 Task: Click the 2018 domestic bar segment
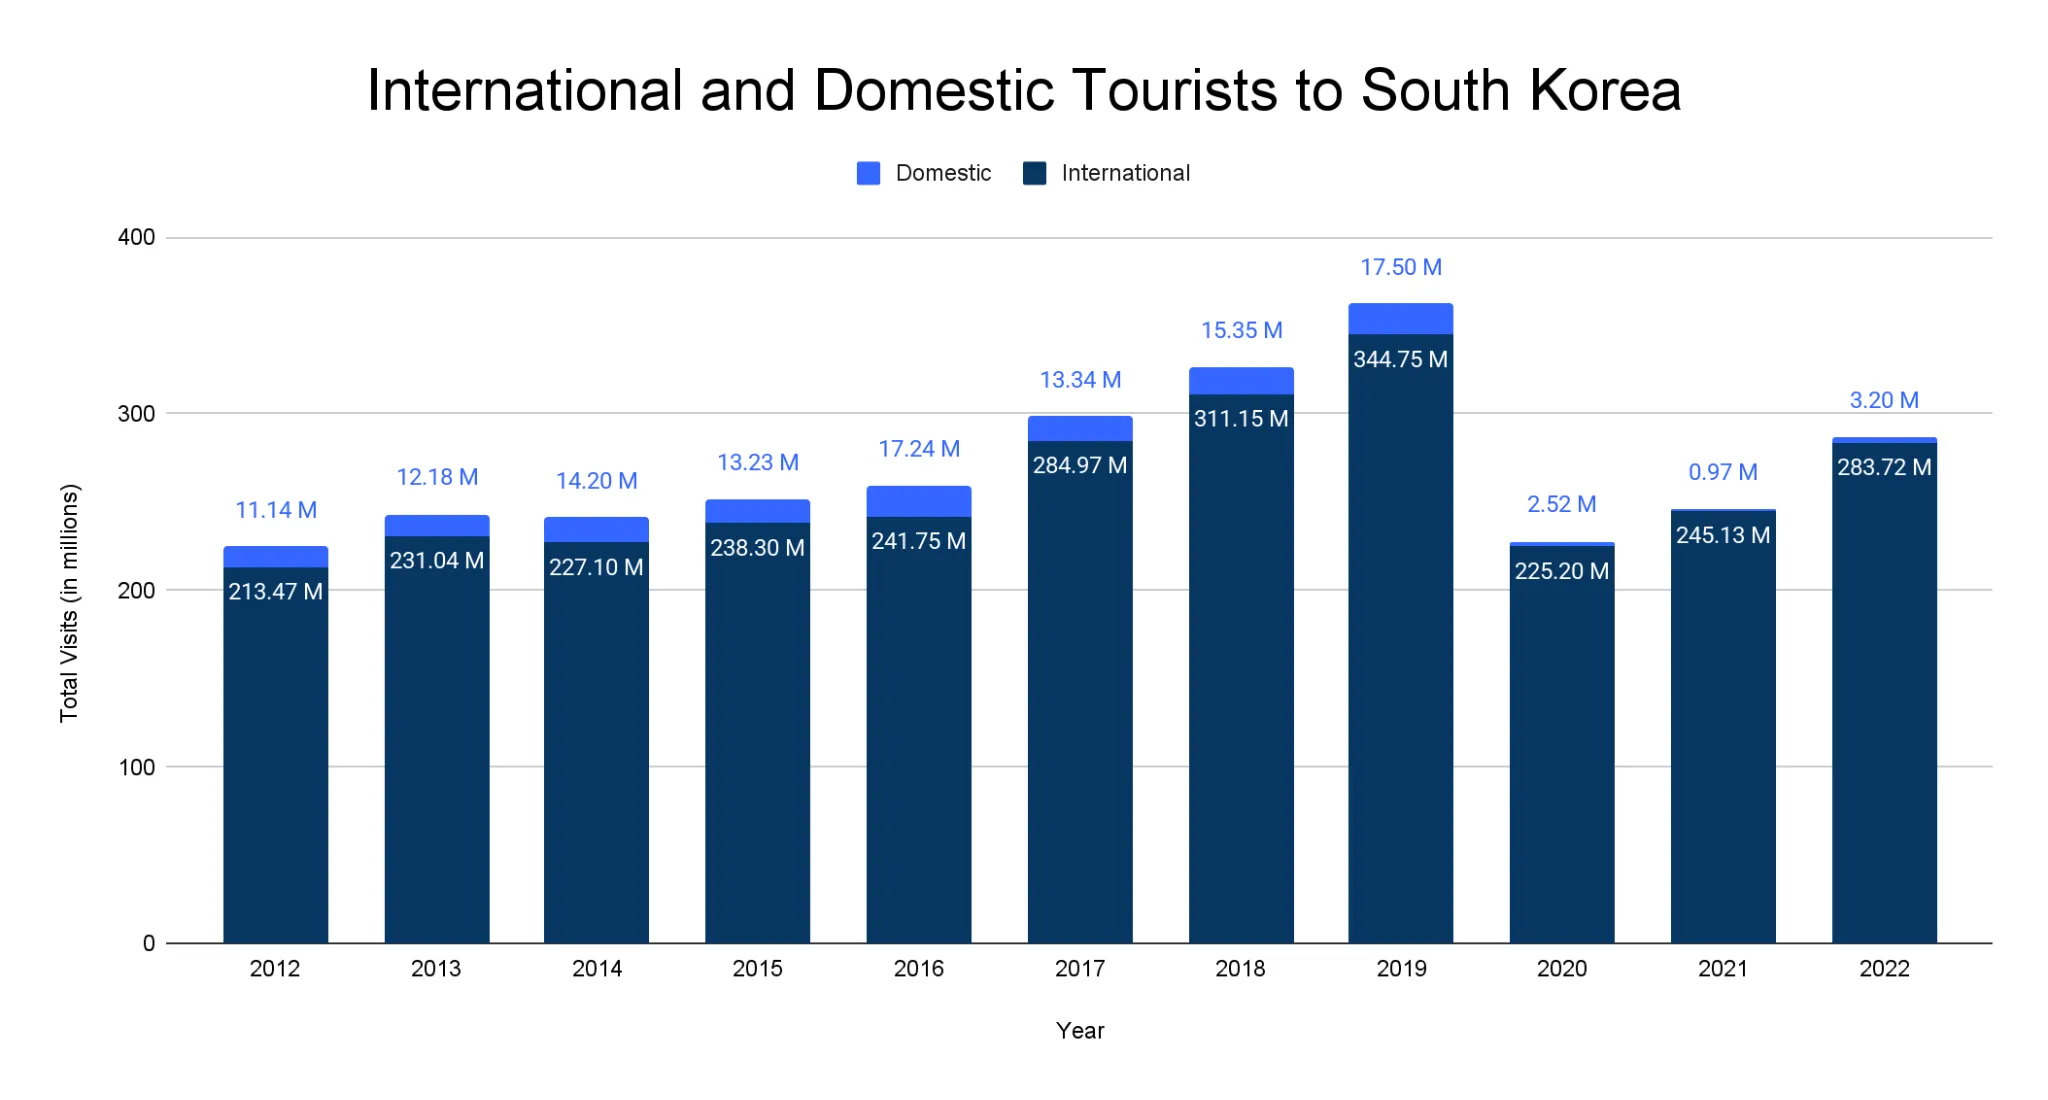[1241, 381]
